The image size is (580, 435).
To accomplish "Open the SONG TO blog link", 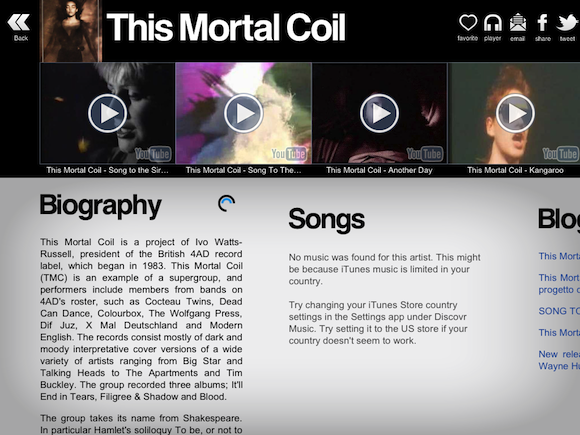I will pos(559,311).
